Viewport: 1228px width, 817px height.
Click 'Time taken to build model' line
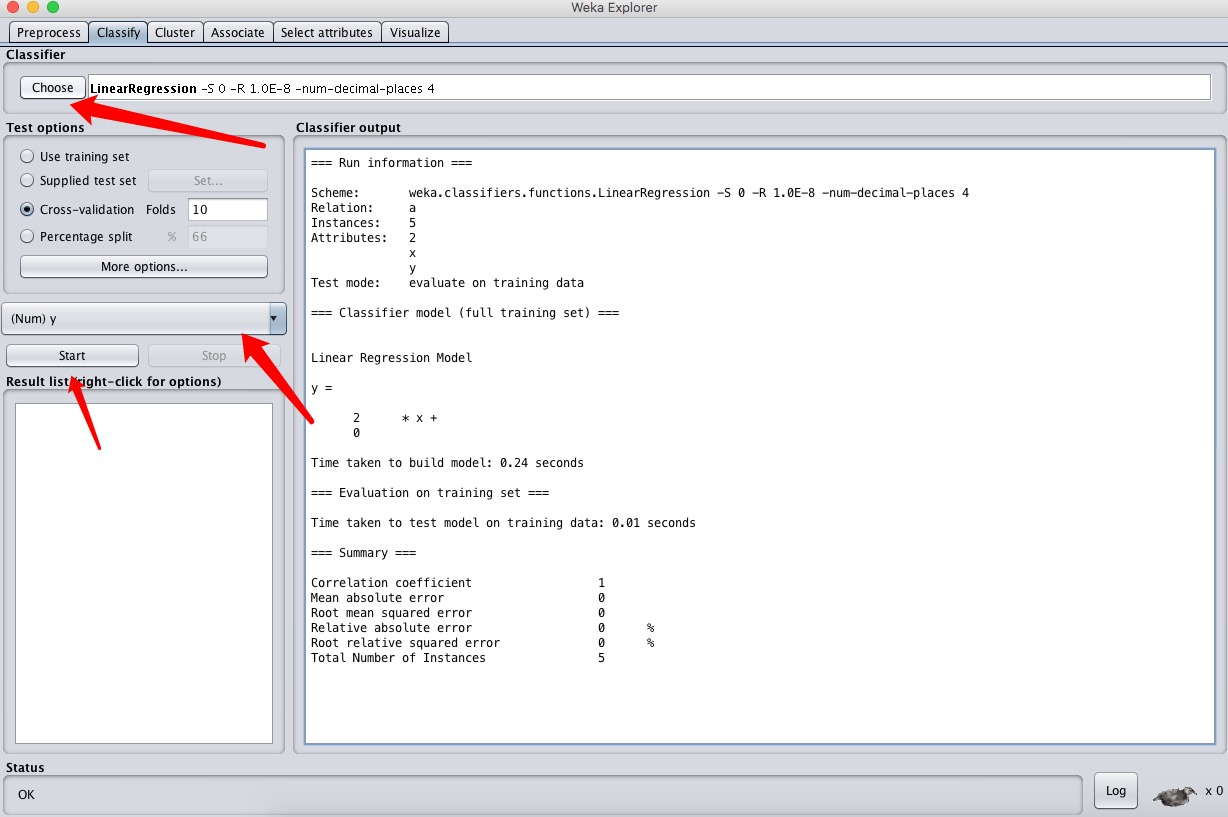[x=447, y=463]
